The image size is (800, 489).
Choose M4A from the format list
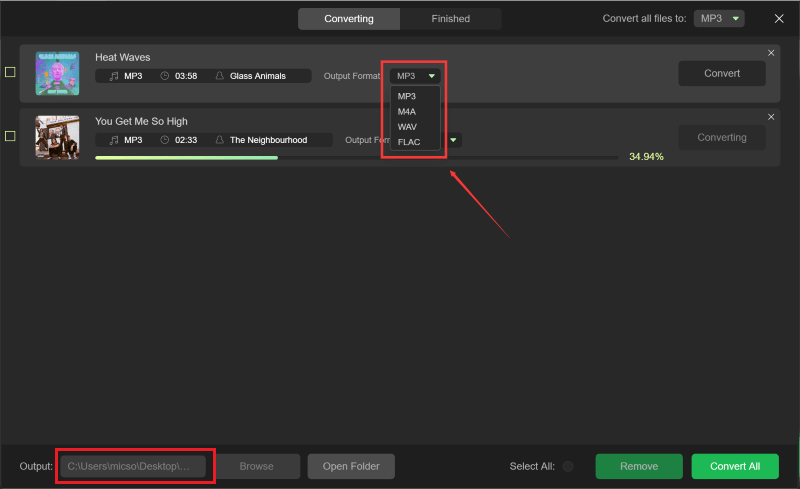click(407, 111)
